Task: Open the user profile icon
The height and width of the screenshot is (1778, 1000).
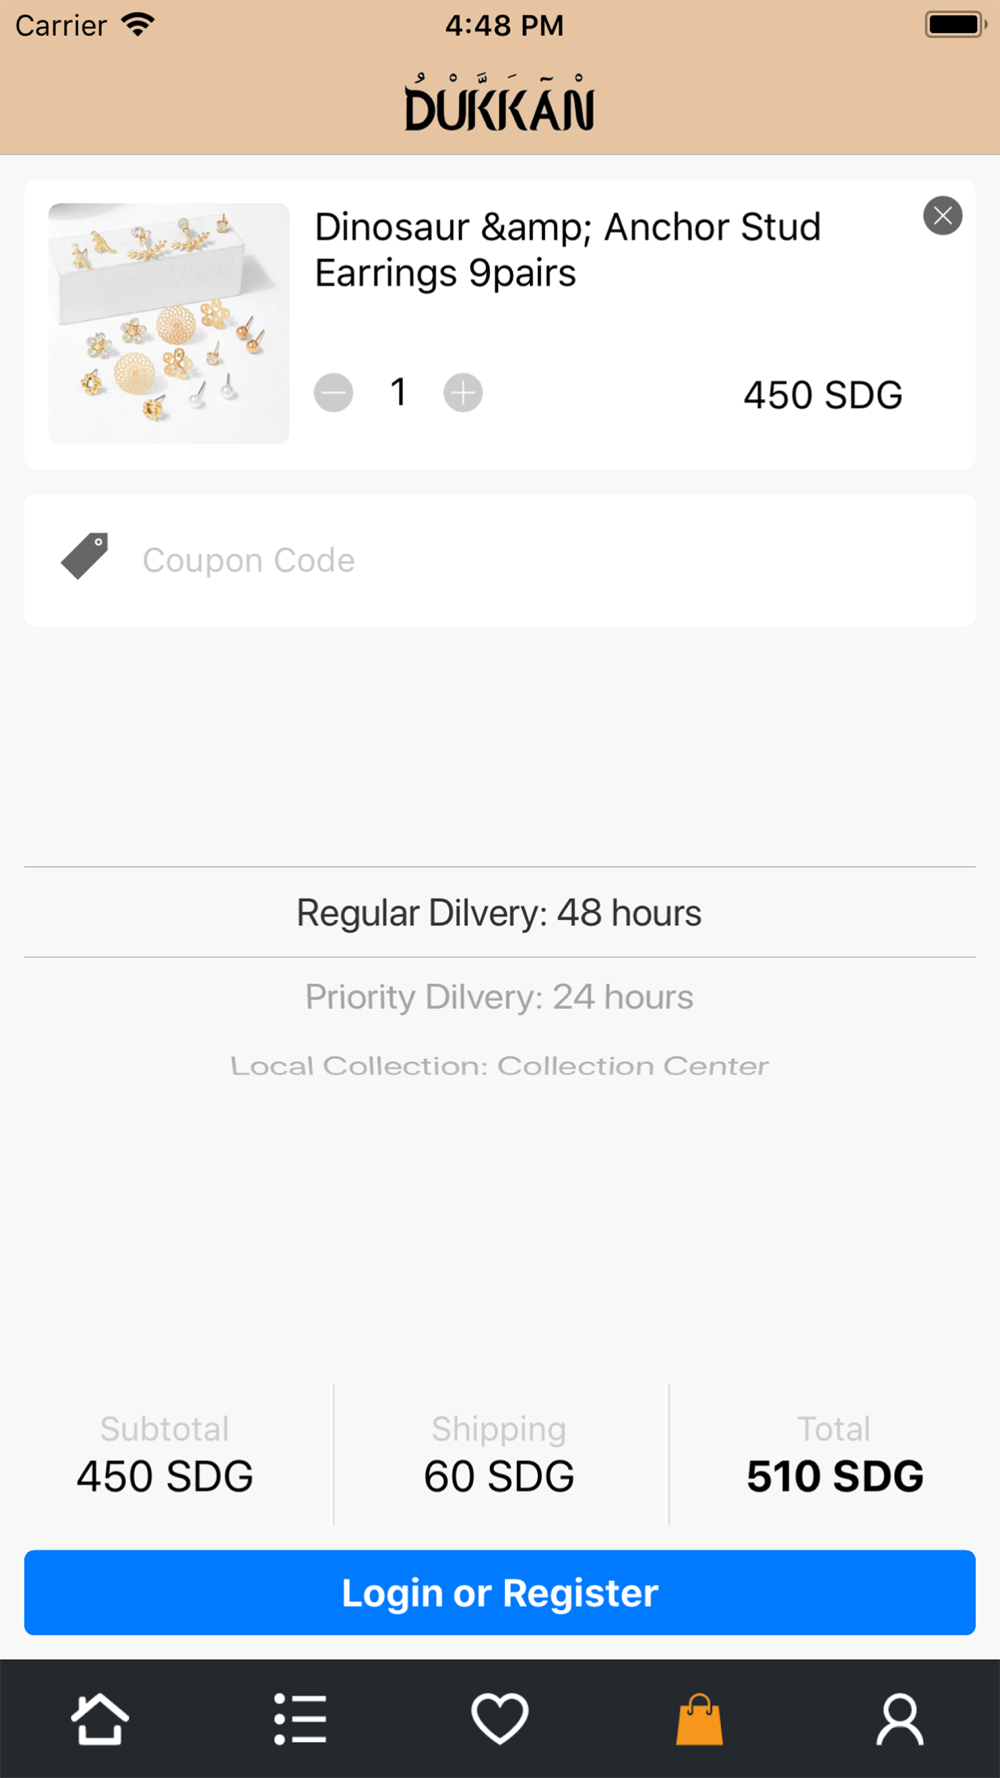Action: tap(900, 1719)
